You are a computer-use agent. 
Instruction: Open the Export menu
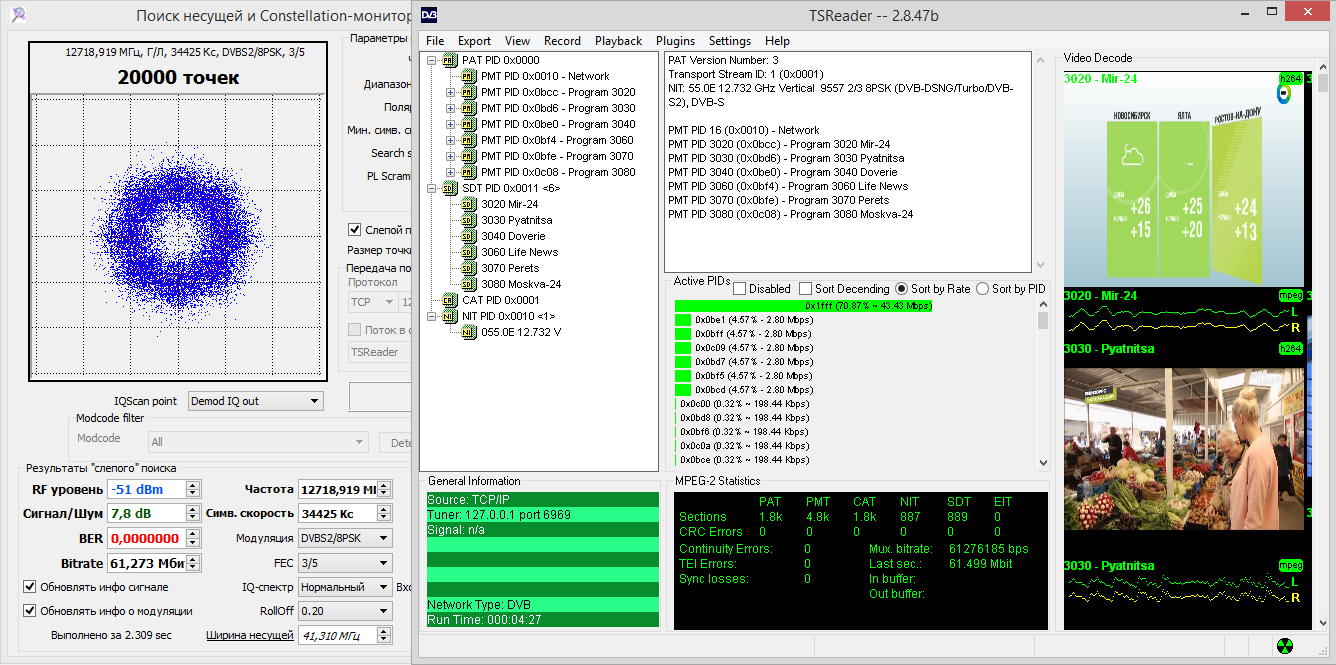475,41
